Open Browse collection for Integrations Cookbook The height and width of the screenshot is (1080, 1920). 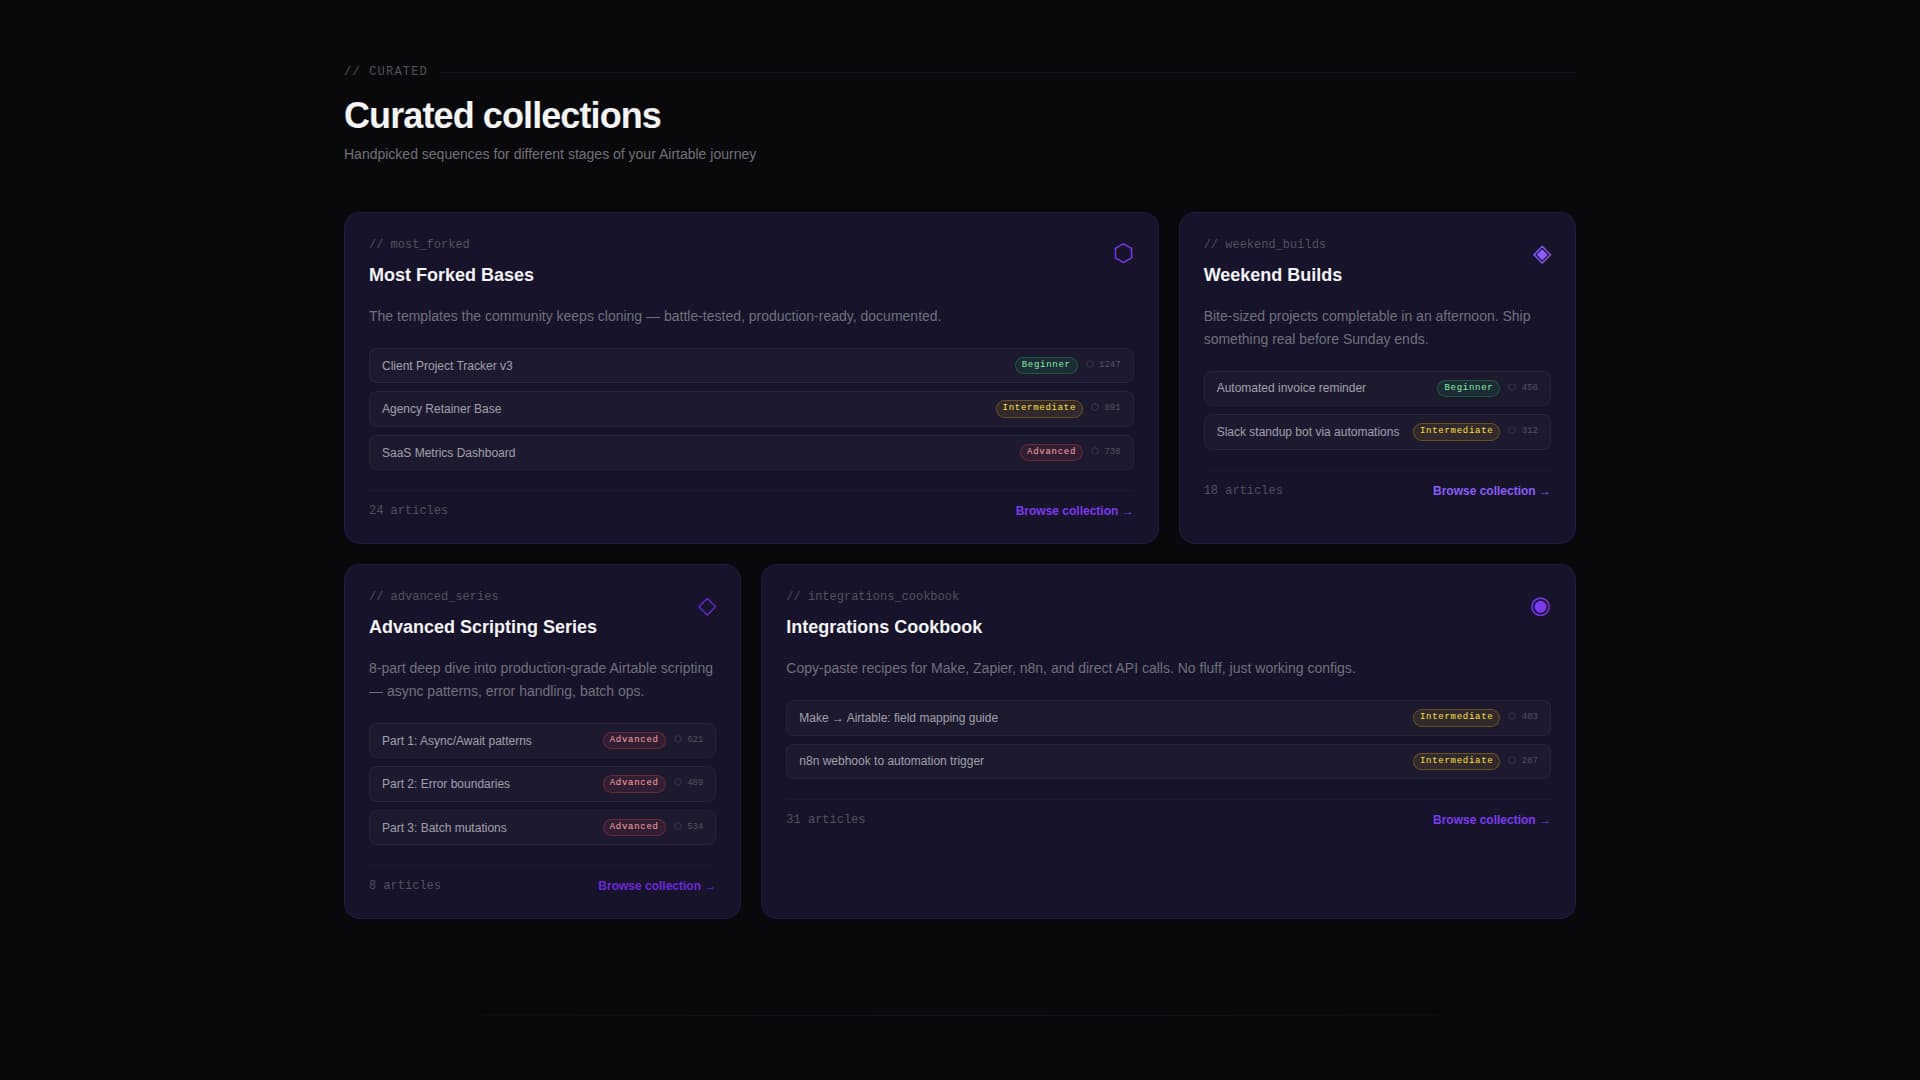pyautogui.click(x=1490, y=819)
